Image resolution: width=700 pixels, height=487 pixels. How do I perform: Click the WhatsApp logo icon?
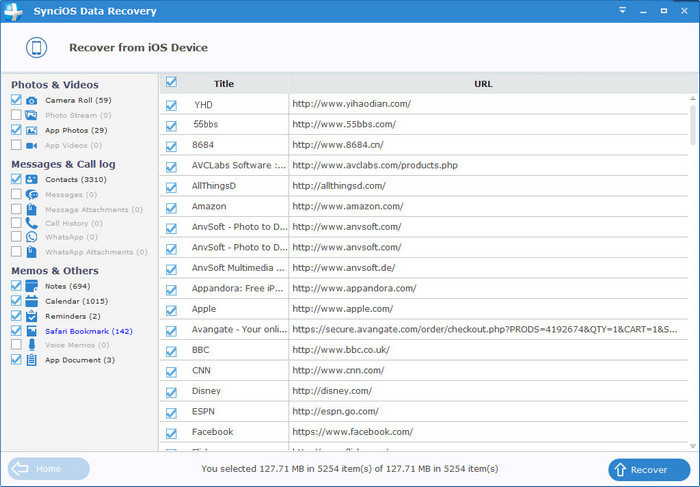tap(31, 237)
